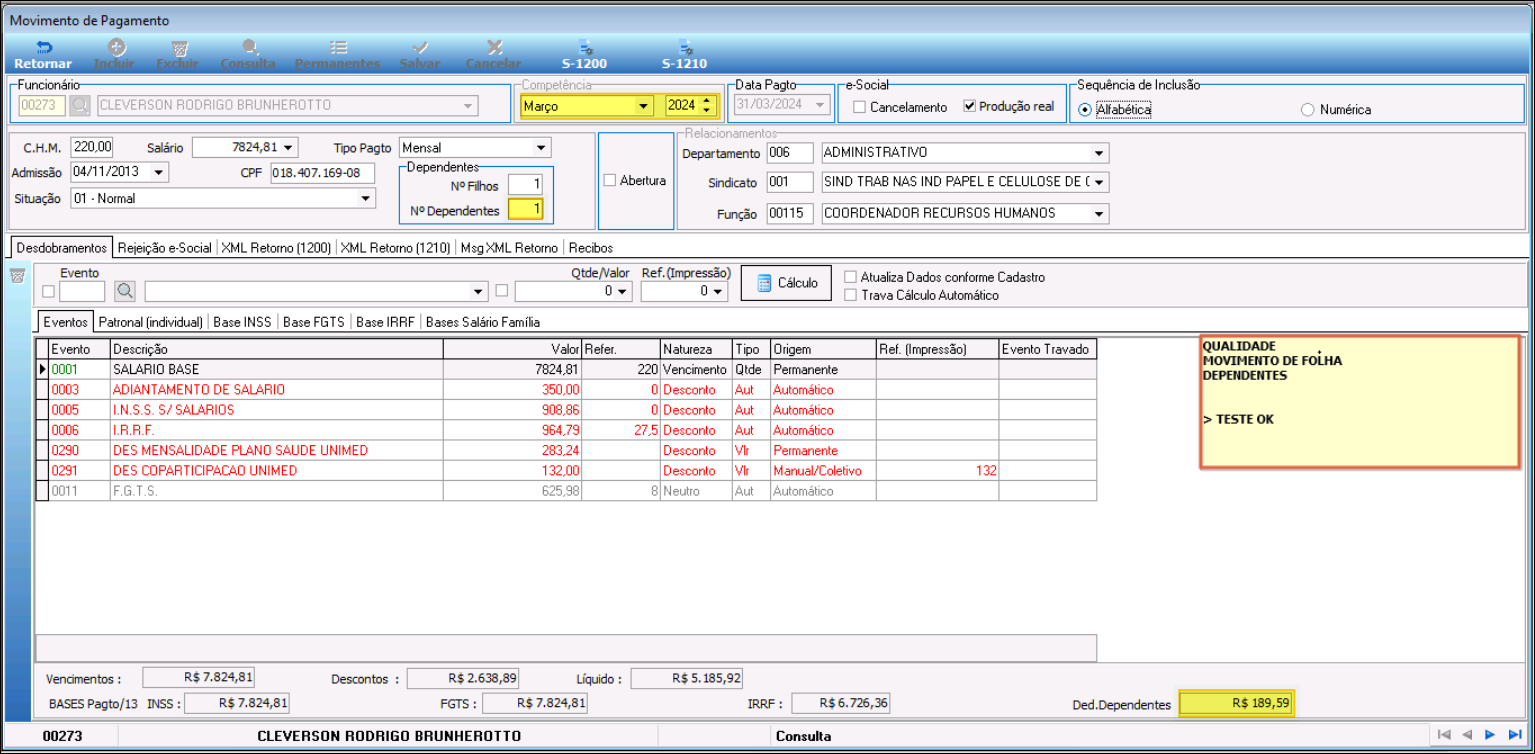Open the Admissão date dropdown
This screenshot has width=1535, height=754.
(x=159, y=173)
